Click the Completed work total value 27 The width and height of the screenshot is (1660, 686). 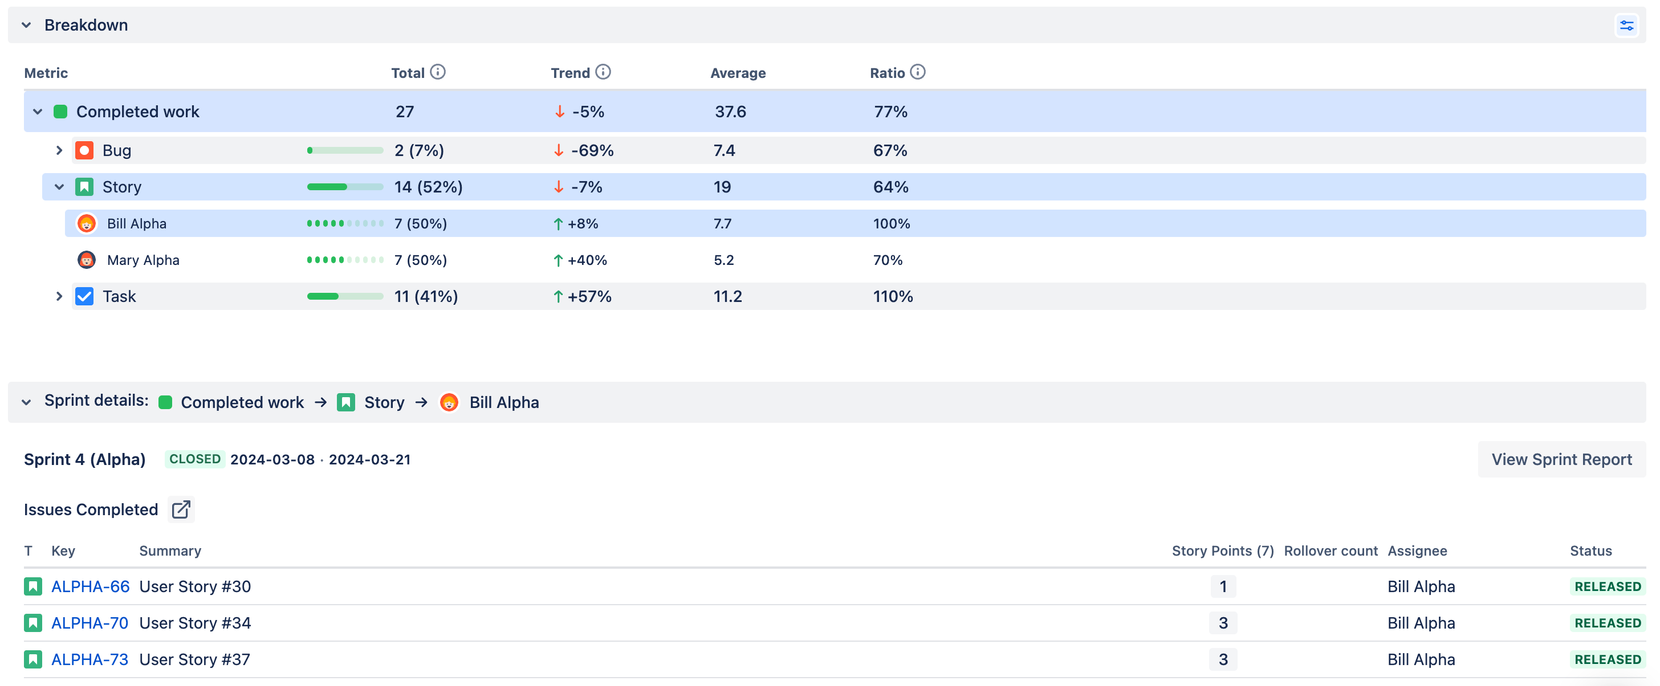coord(405,112)
